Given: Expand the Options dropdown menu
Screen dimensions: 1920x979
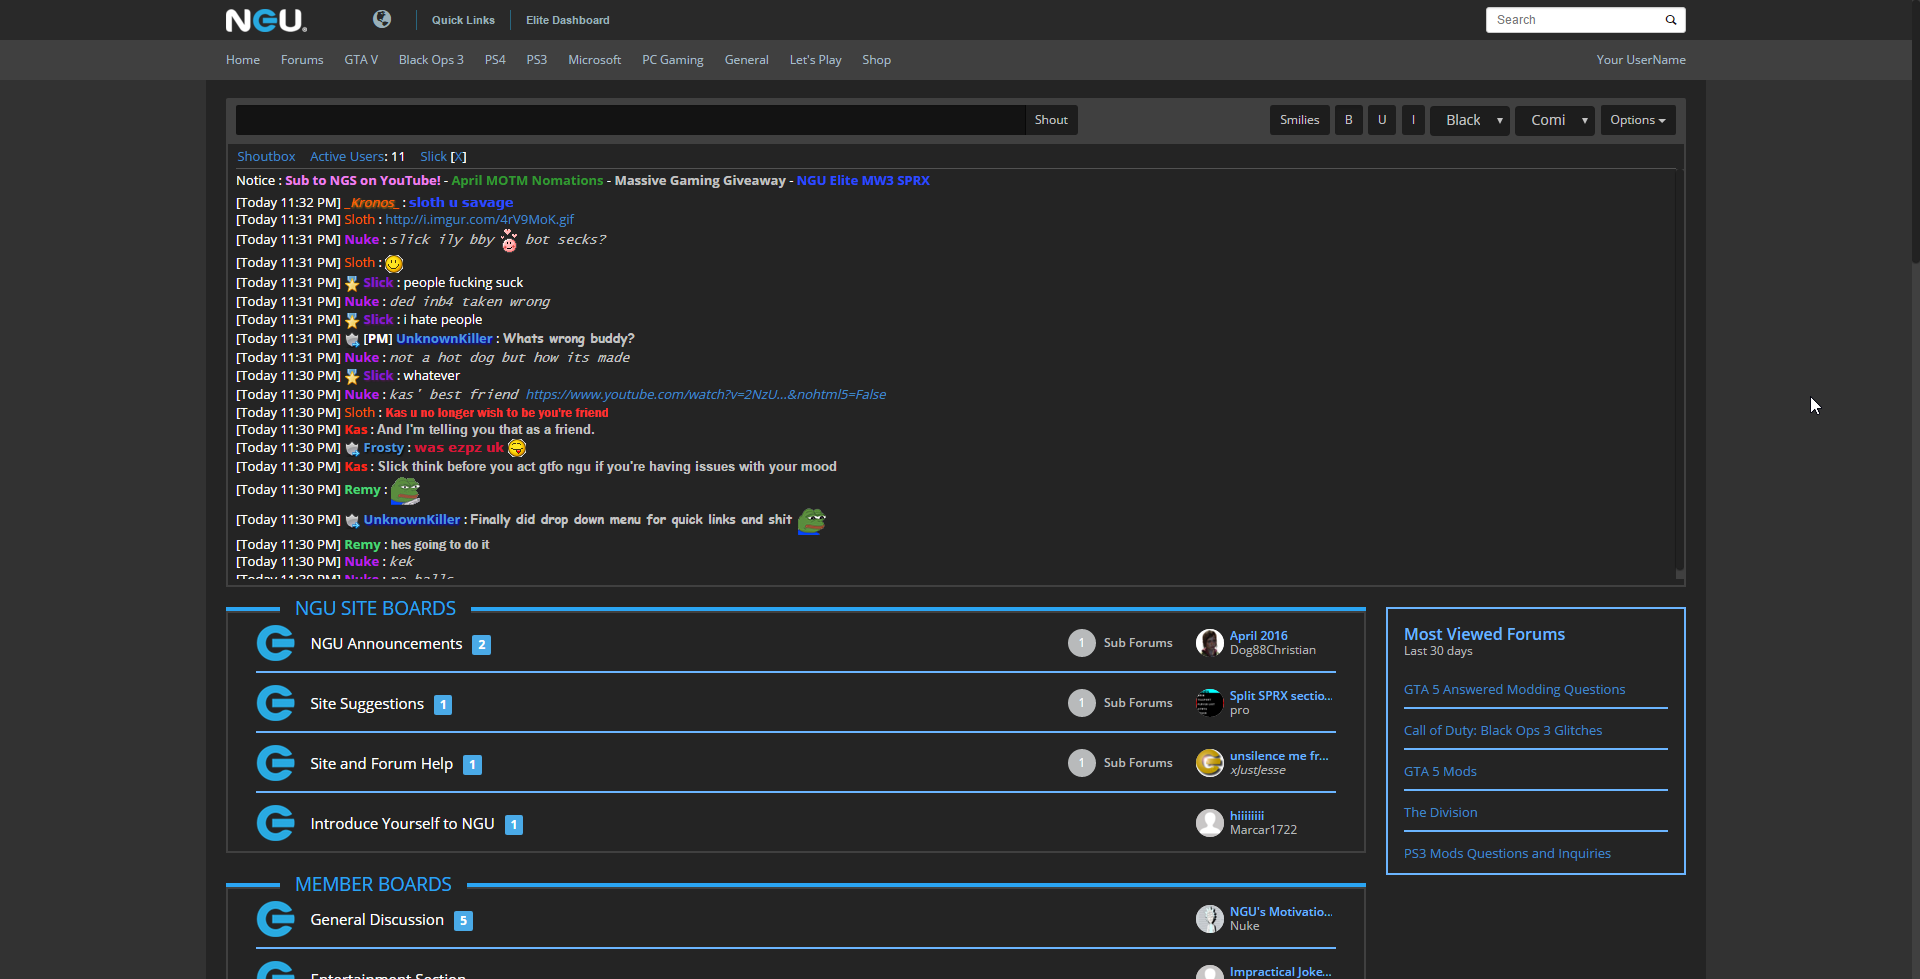Looking at the screenshot, I should tap(1637, 119).
